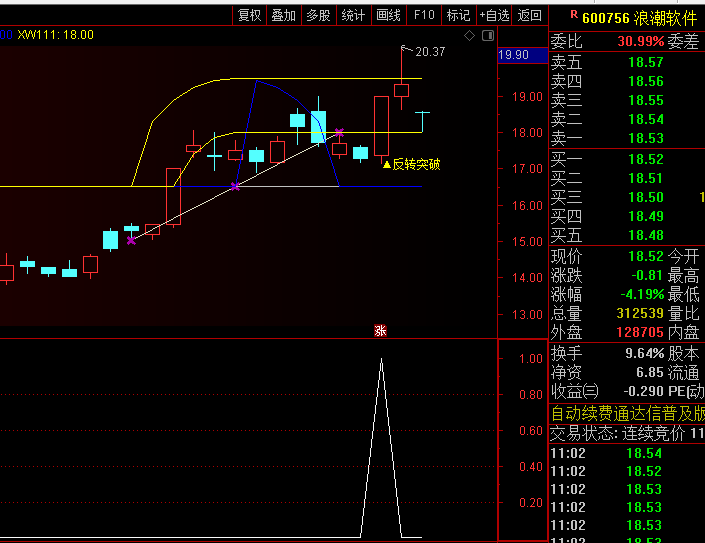The image size is (705, 543).
Task: Click the 卖三 price 18.55
Action: coord(646,100)
